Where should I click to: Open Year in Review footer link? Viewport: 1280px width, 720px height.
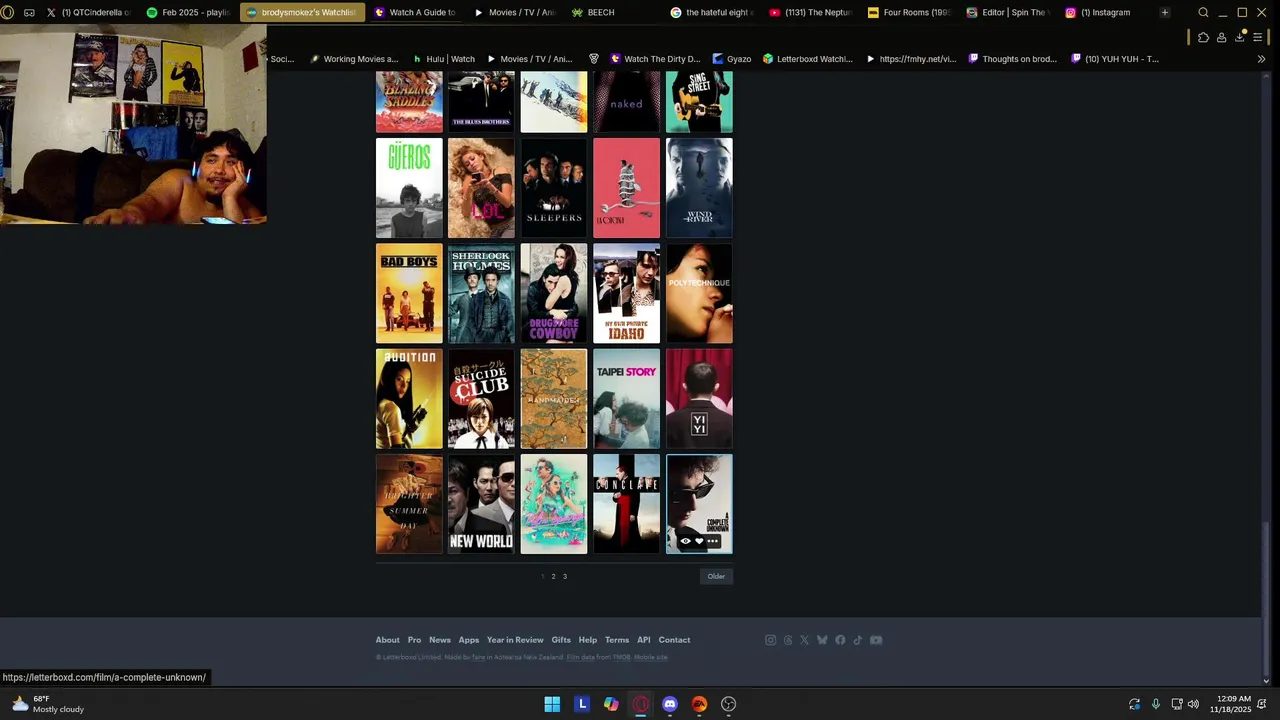[x=515, y=640]
